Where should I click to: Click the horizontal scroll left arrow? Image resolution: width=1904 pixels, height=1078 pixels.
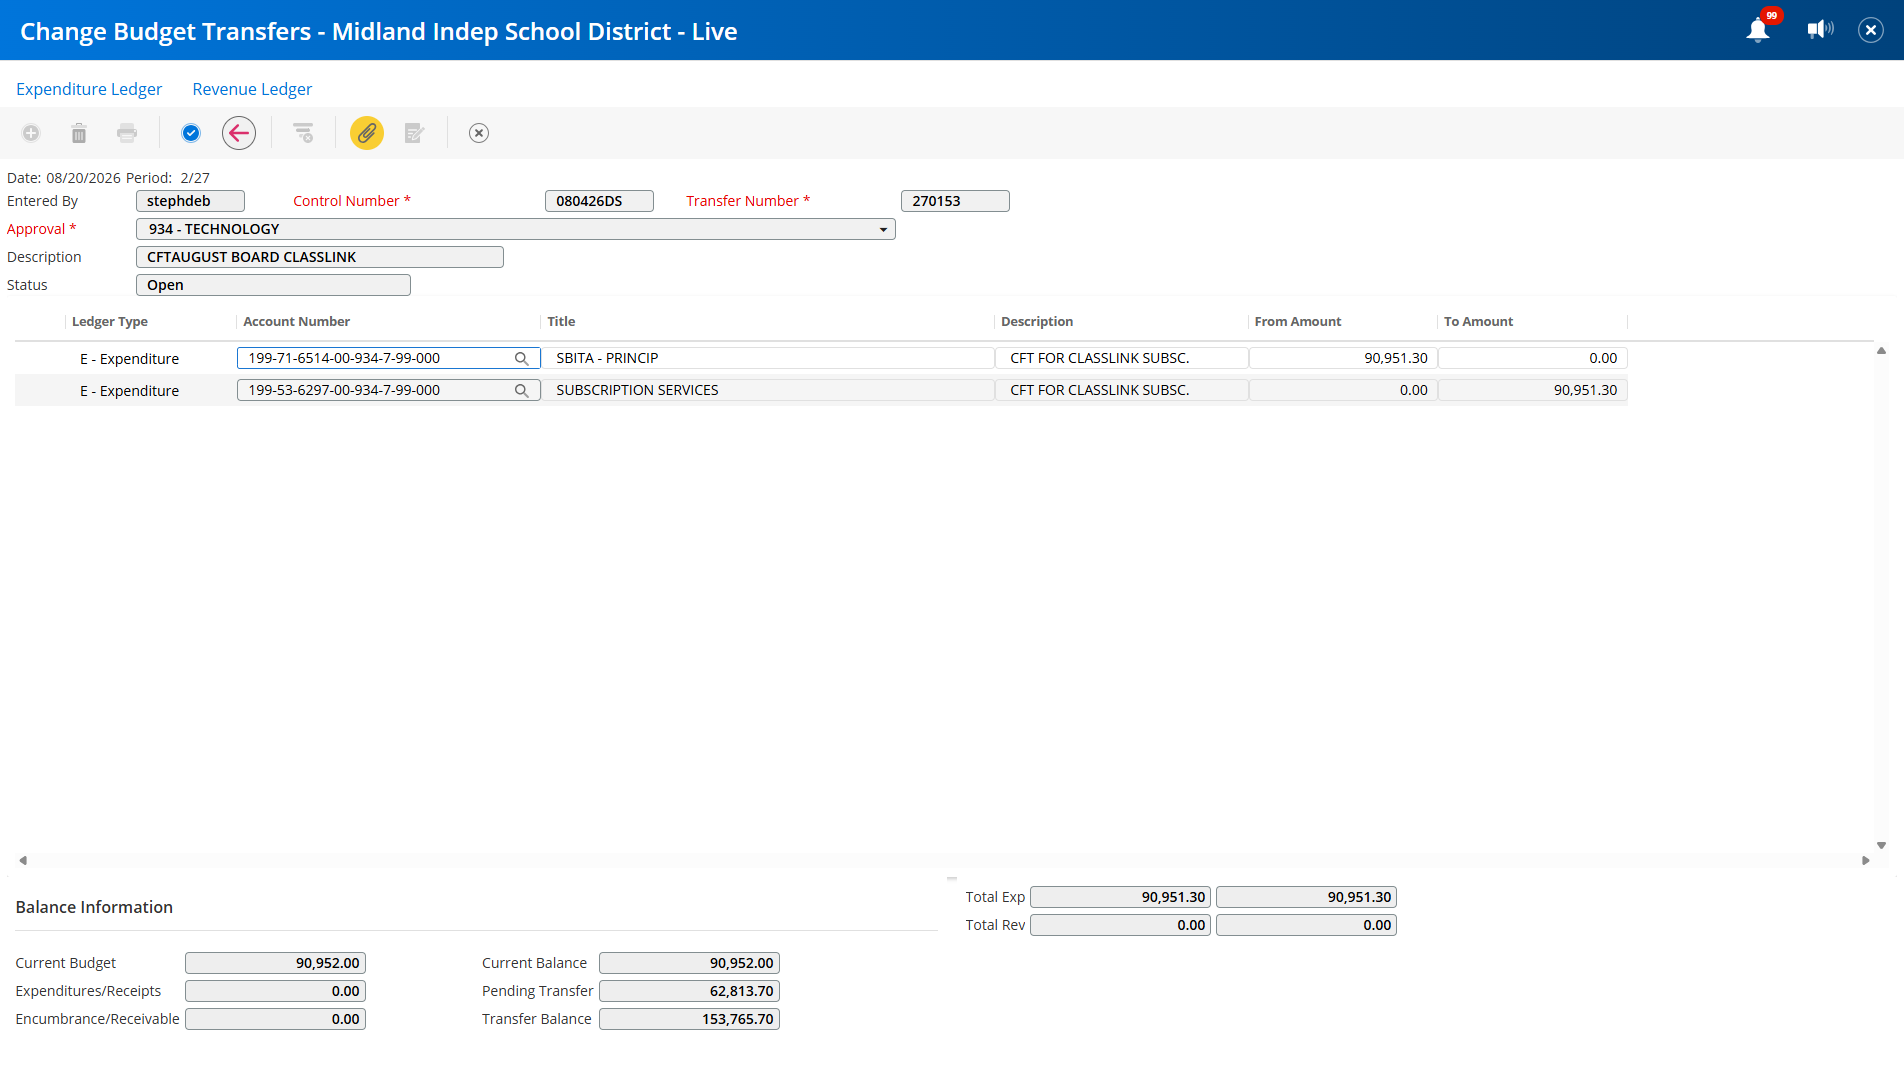22,860
